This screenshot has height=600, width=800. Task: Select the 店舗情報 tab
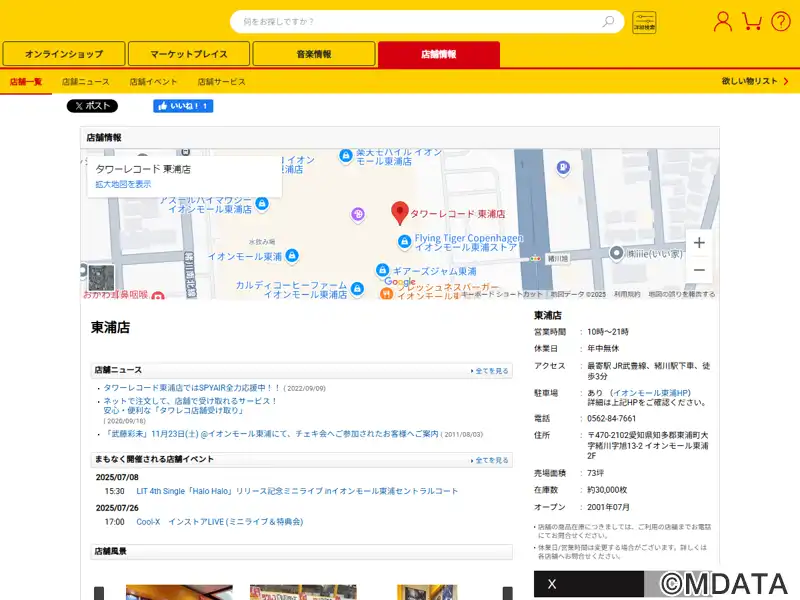(439, 54)
